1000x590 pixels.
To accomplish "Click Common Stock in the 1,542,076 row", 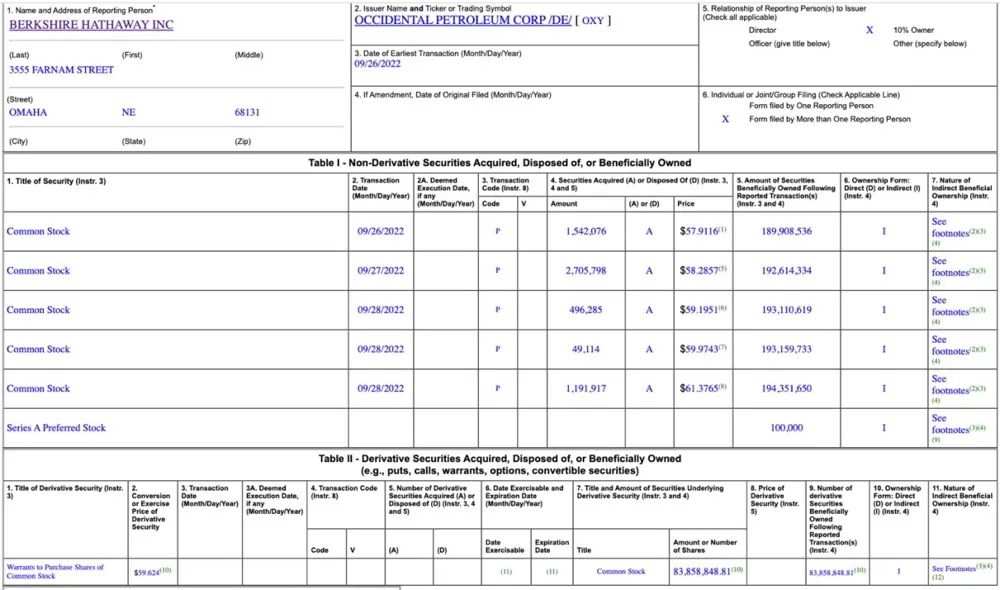I will coord(38,232).
